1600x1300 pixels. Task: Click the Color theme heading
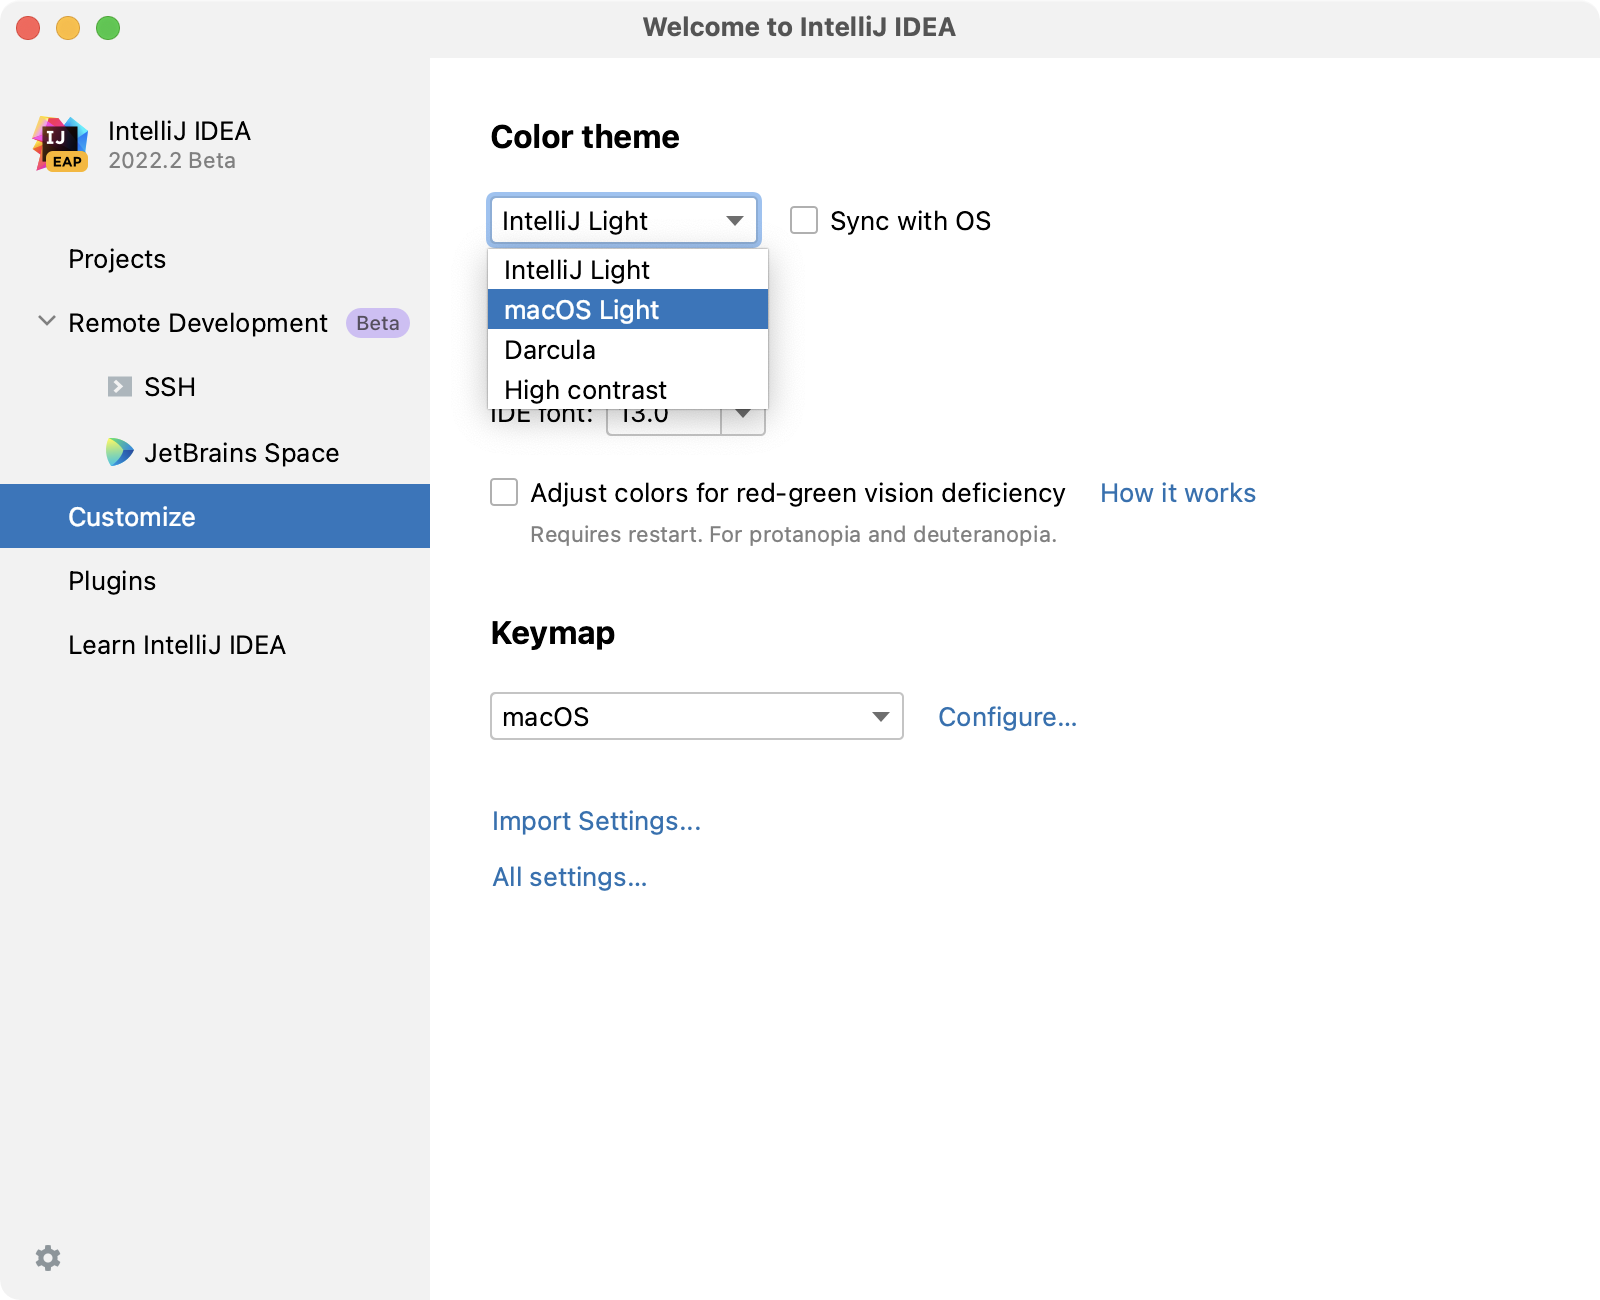click(585, 137)
